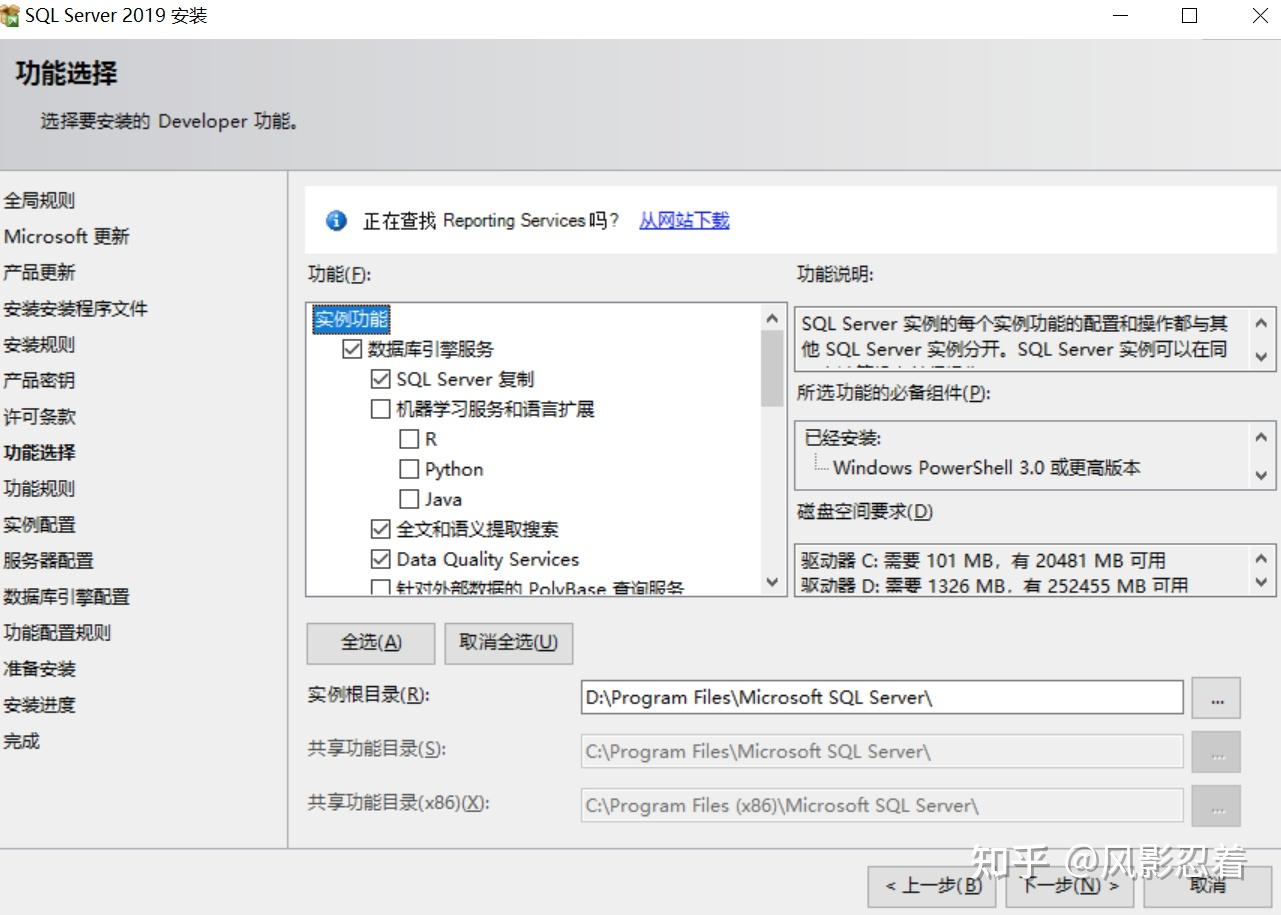Viewport: 1281px width, 915px height.
Task: Click browse button beside 共享功能目录
Action: pos(1215,751)
